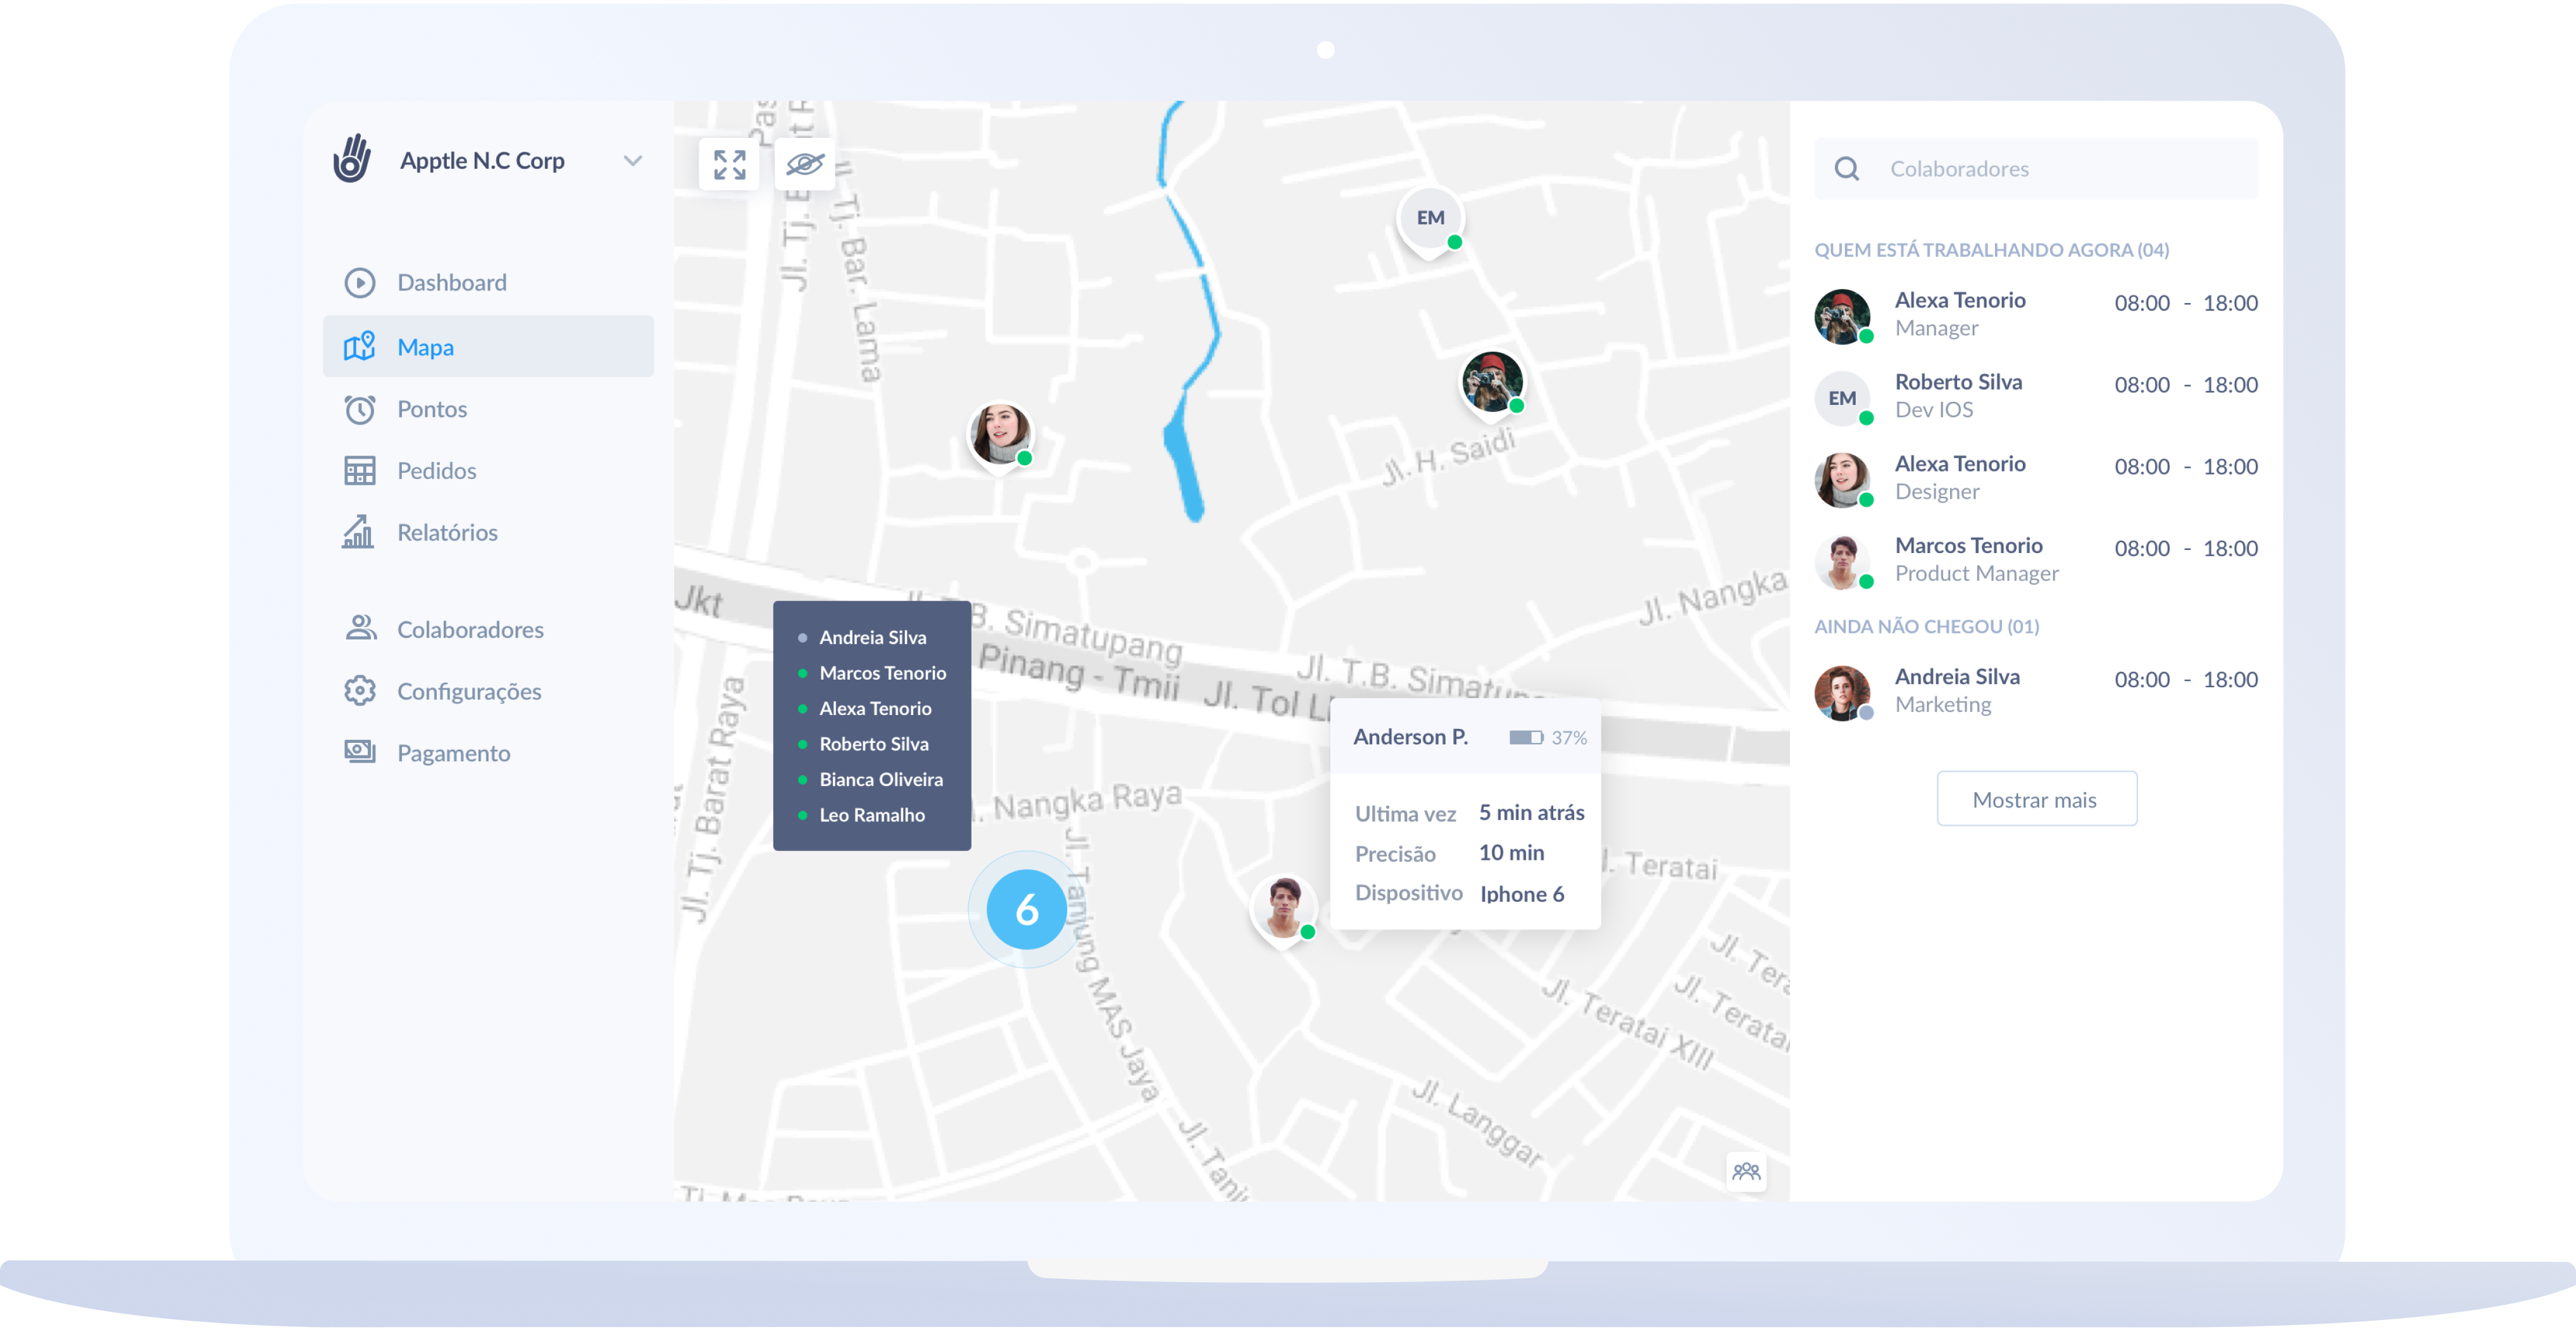The width and height of the screenshot is (2576, 1332).
Task: Select the Mapa menu item
Action: pos(488,347)
